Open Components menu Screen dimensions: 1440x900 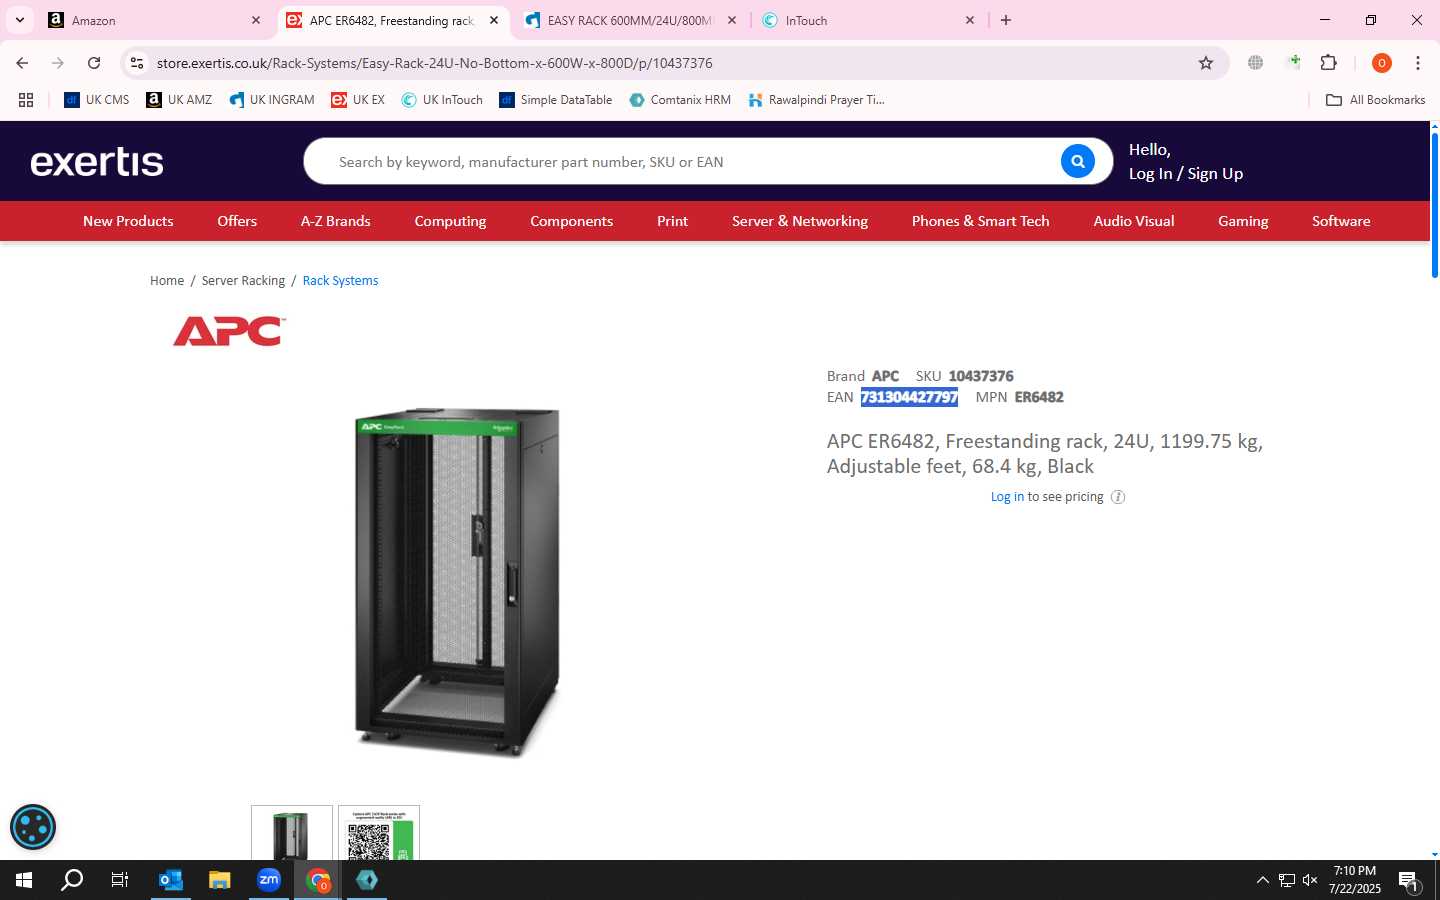pos(571,221)
